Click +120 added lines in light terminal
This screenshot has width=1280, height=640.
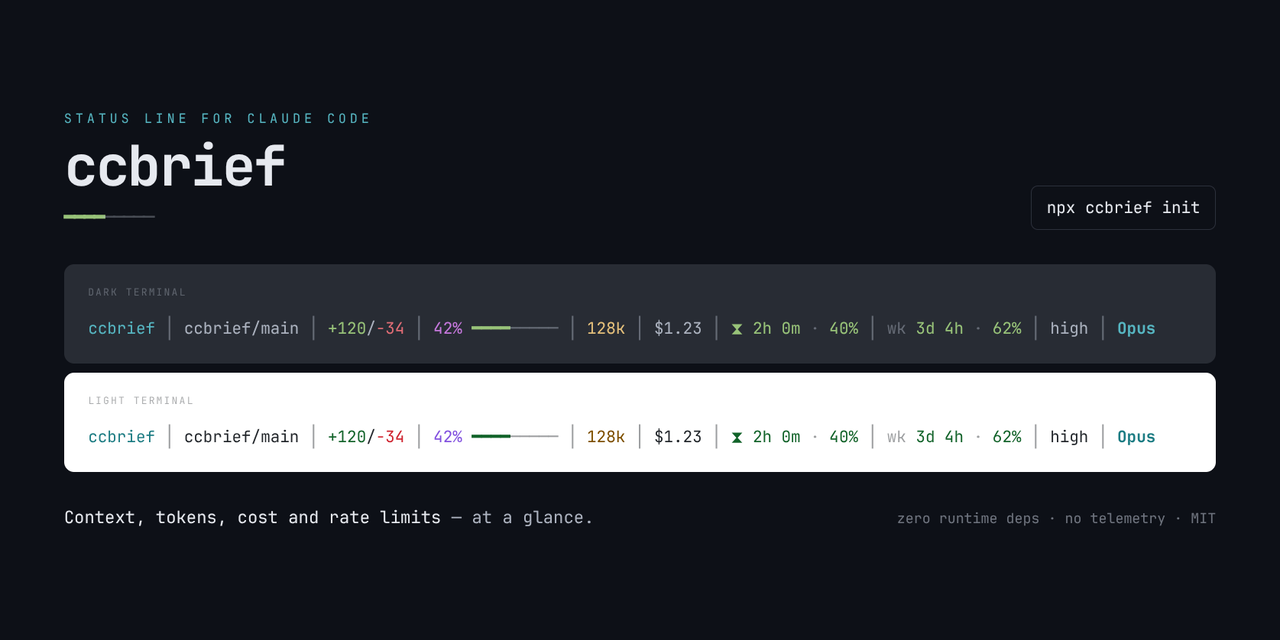(x=347, y=437)
